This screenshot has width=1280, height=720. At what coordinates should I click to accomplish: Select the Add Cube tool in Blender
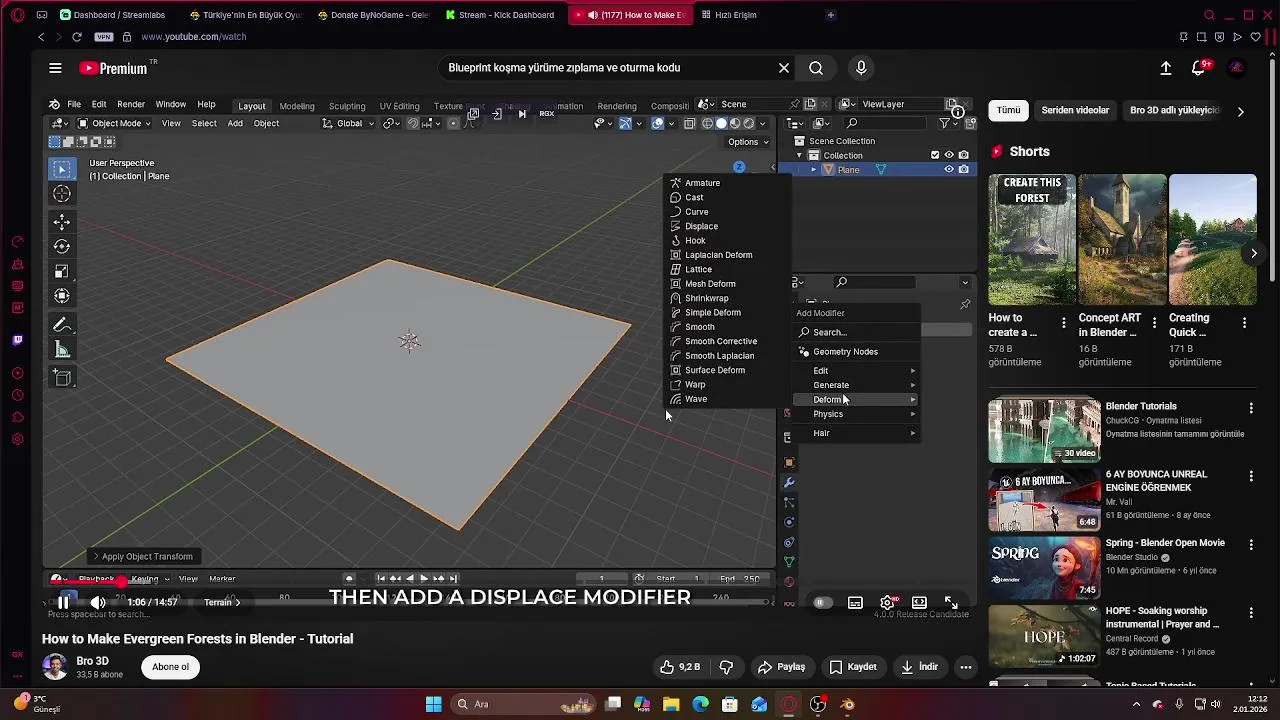(x=62, y=377)
